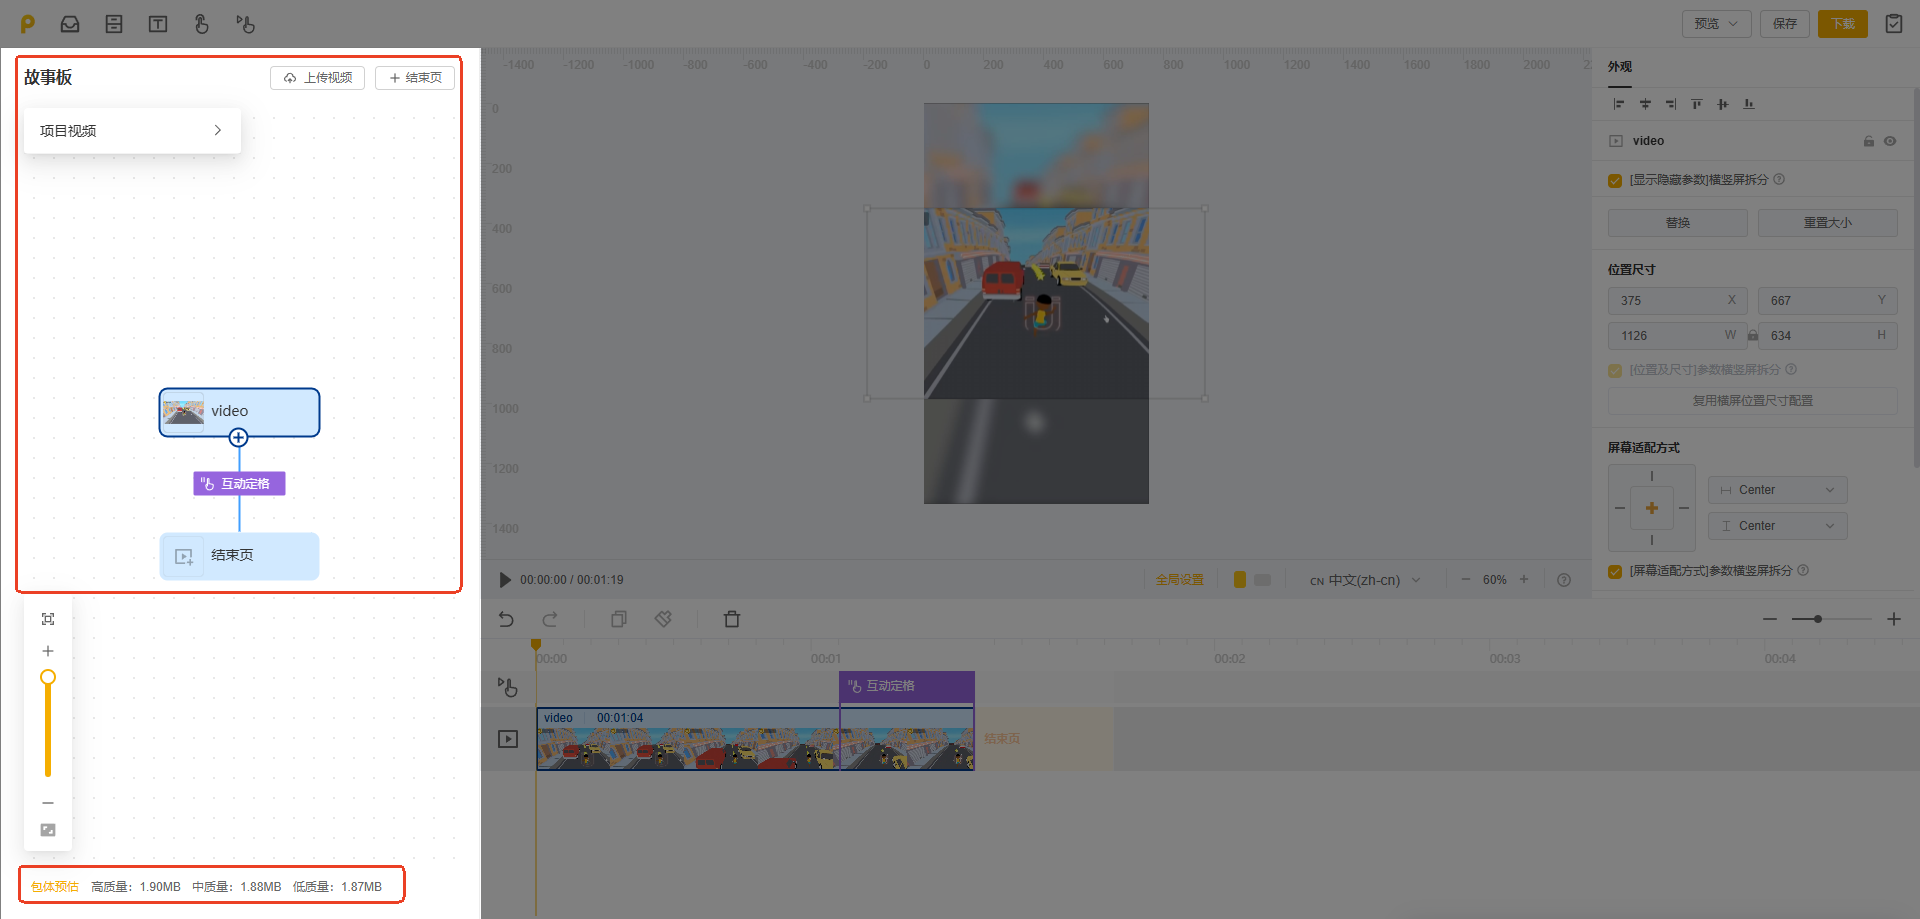Decrease canvas zoom below 60%

[1466, 580]
